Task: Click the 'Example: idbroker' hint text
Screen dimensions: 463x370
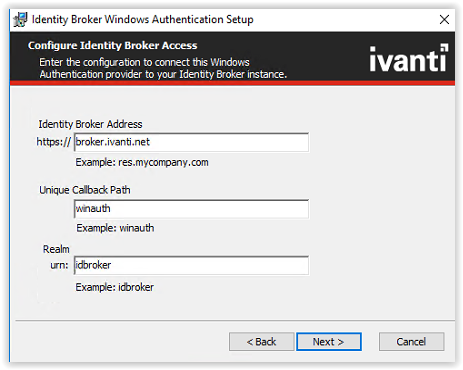Action: pos(115,287)
